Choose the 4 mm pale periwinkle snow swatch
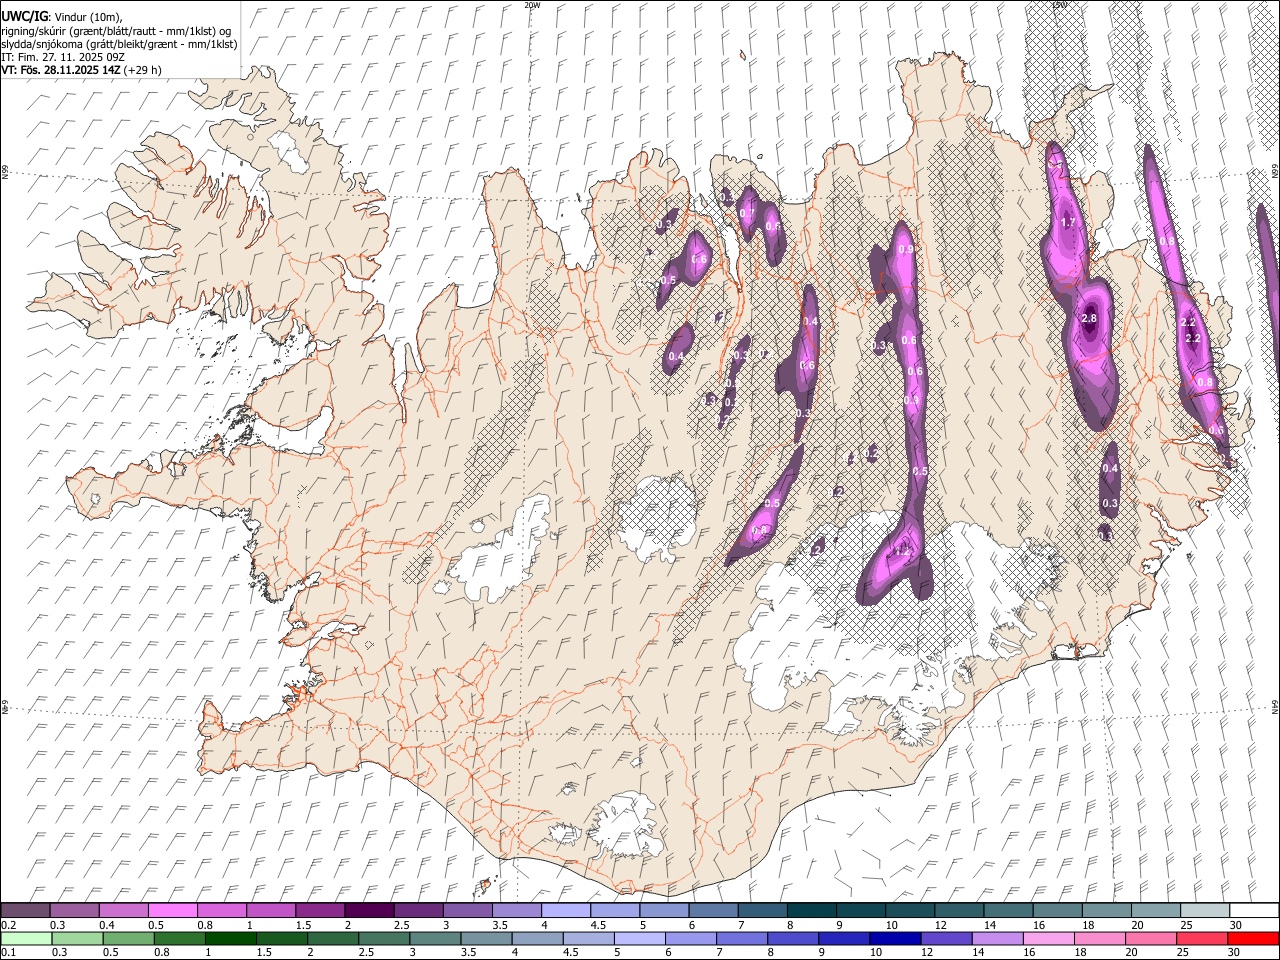This screenshot has width=1280, height=960. 564,910
